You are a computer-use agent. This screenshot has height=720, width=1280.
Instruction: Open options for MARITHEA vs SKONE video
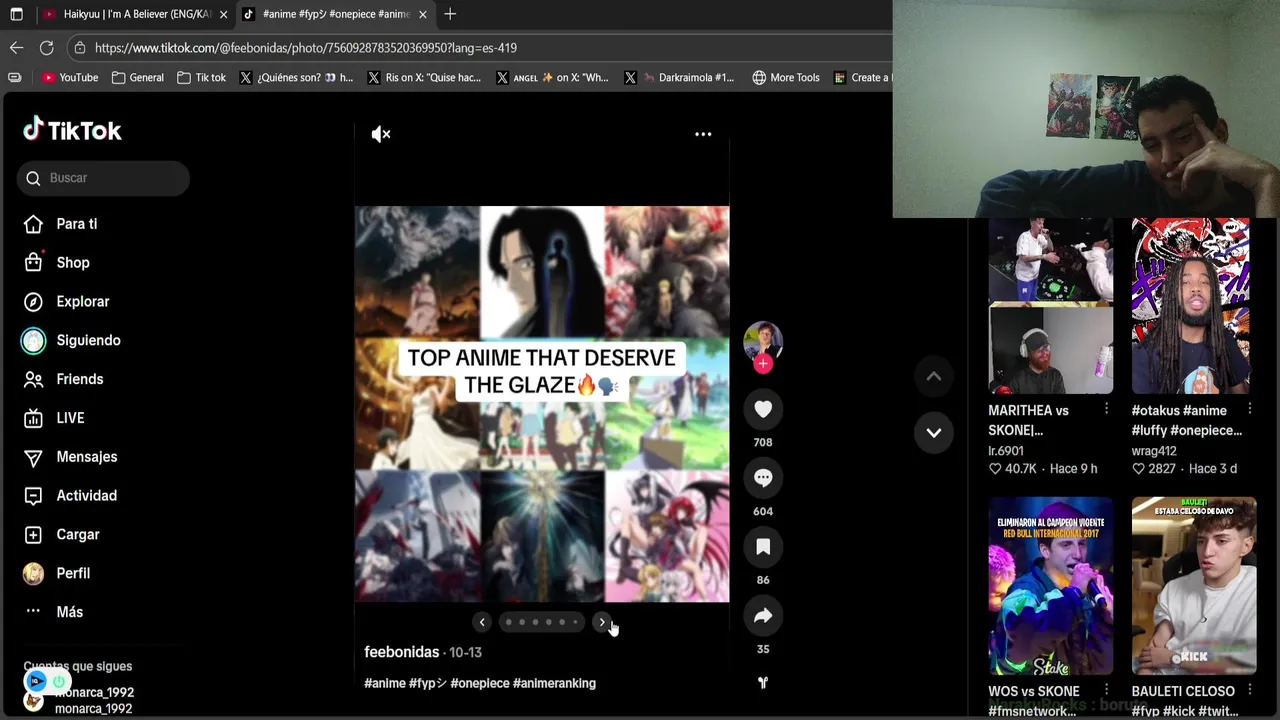[x=1106, y=409]
